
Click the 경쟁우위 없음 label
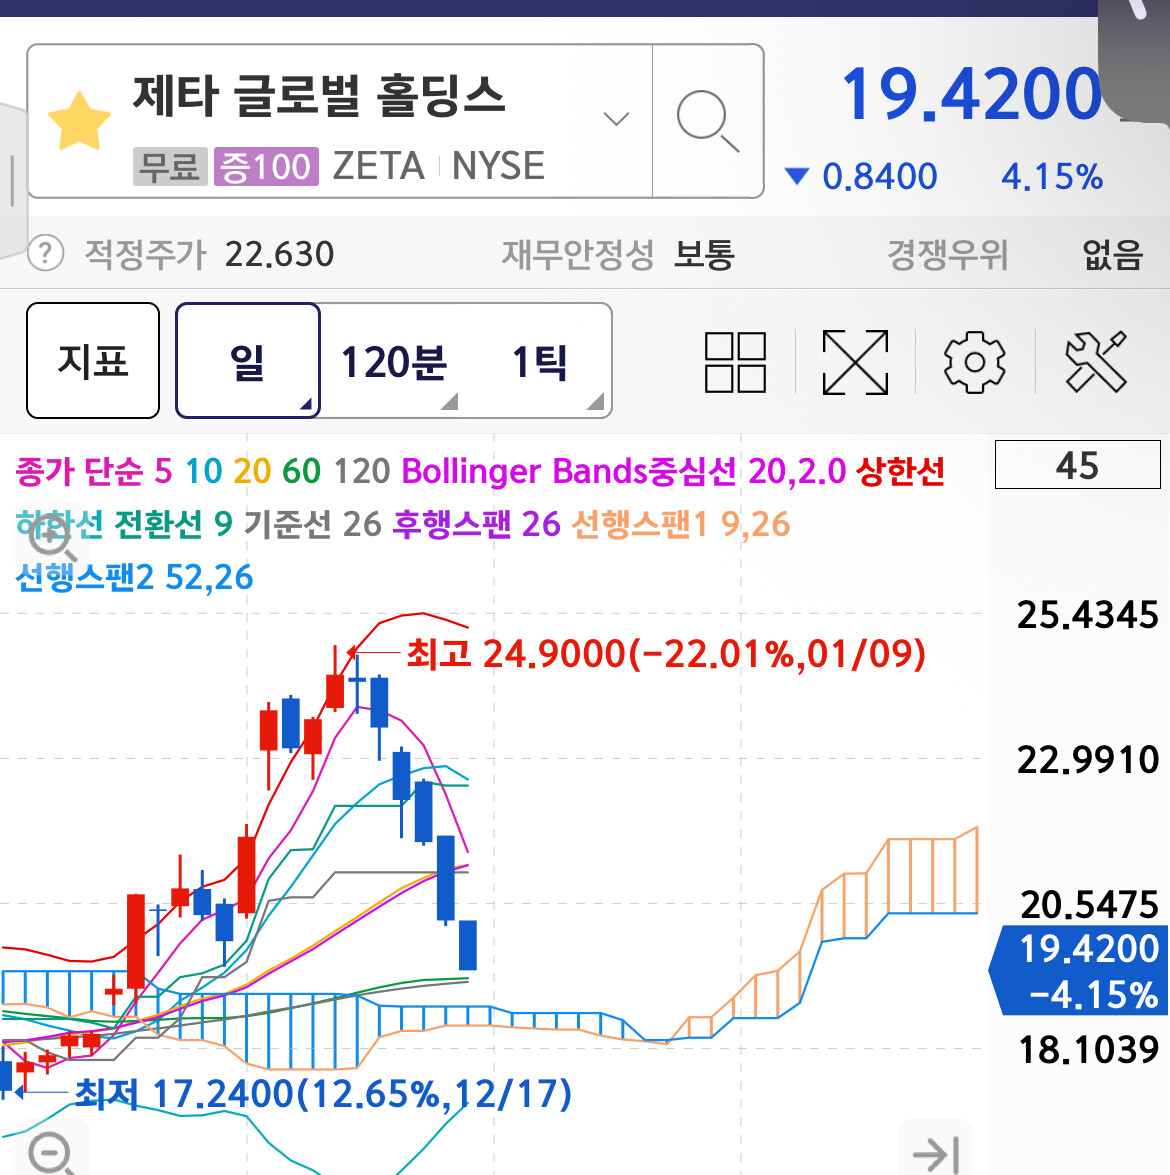pyautogui.click(x=1015, y=254)
